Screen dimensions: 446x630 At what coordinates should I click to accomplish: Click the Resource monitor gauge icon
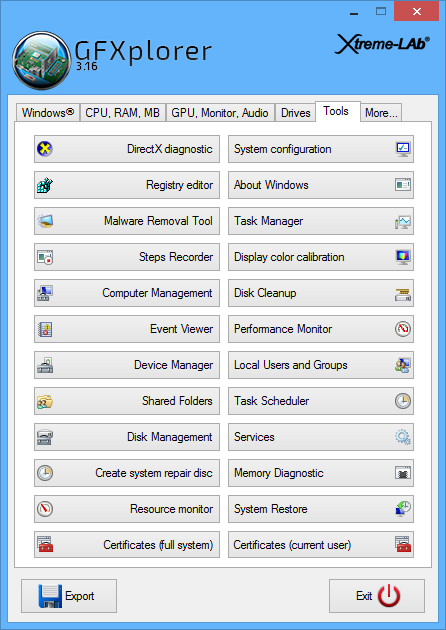(x=45, y=509)
